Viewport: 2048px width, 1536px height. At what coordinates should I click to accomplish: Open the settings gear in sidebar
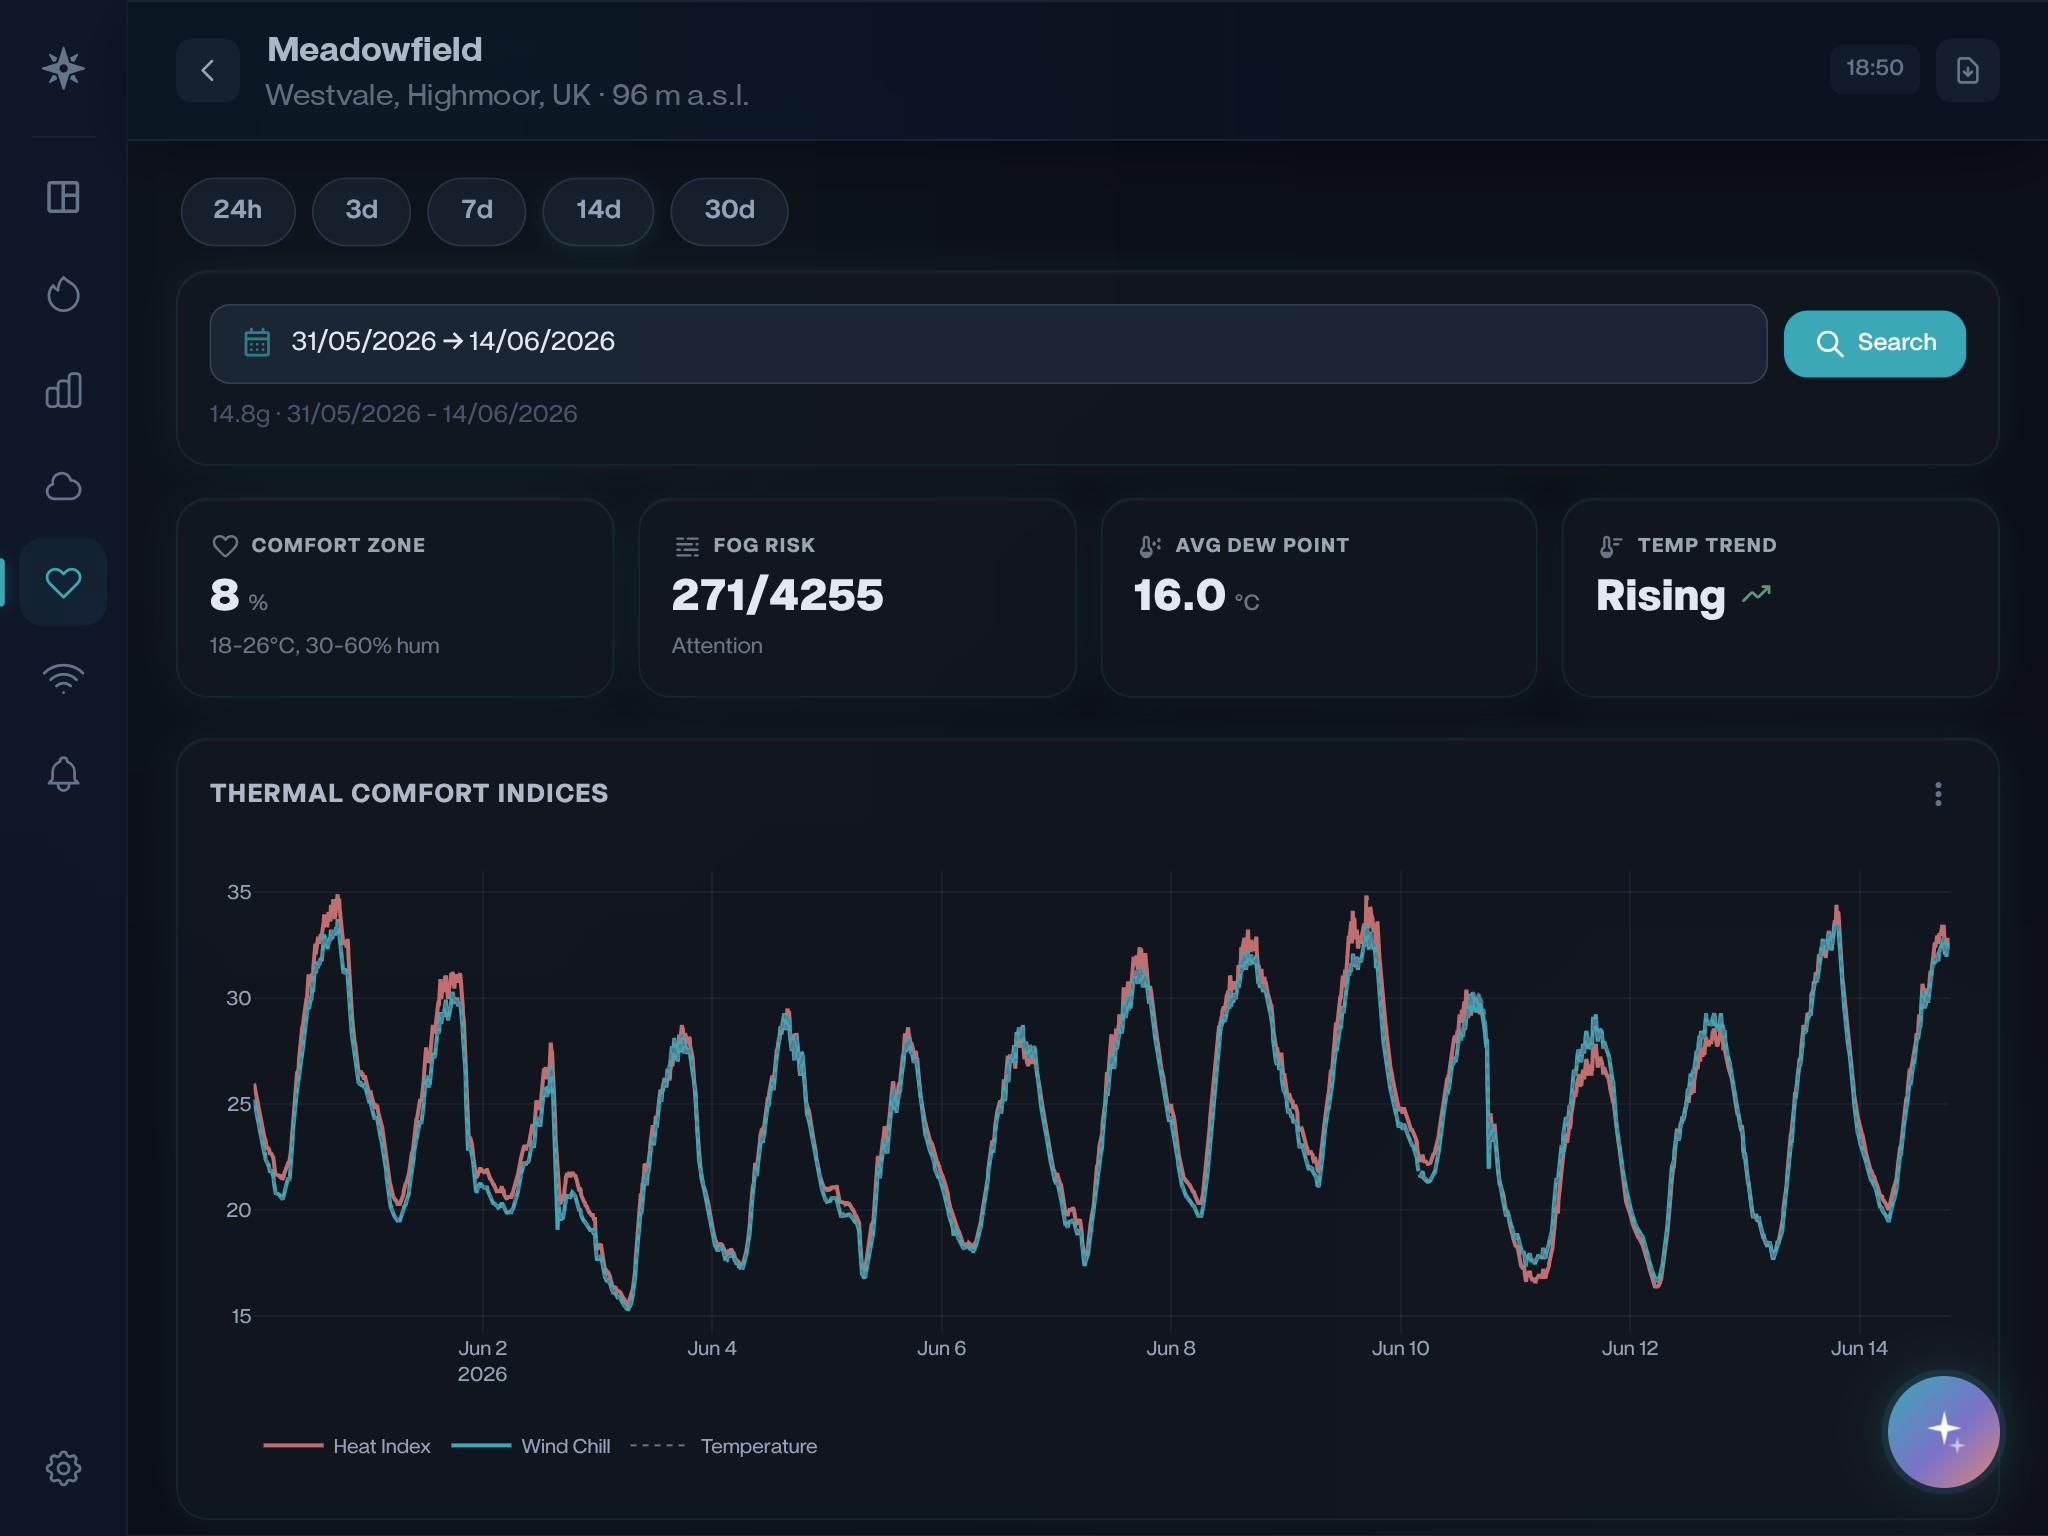coord(63,1468)
